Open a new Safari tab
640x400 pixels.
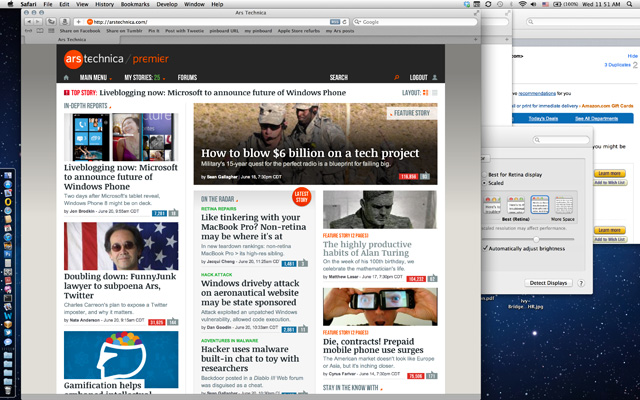click(475, 40)
